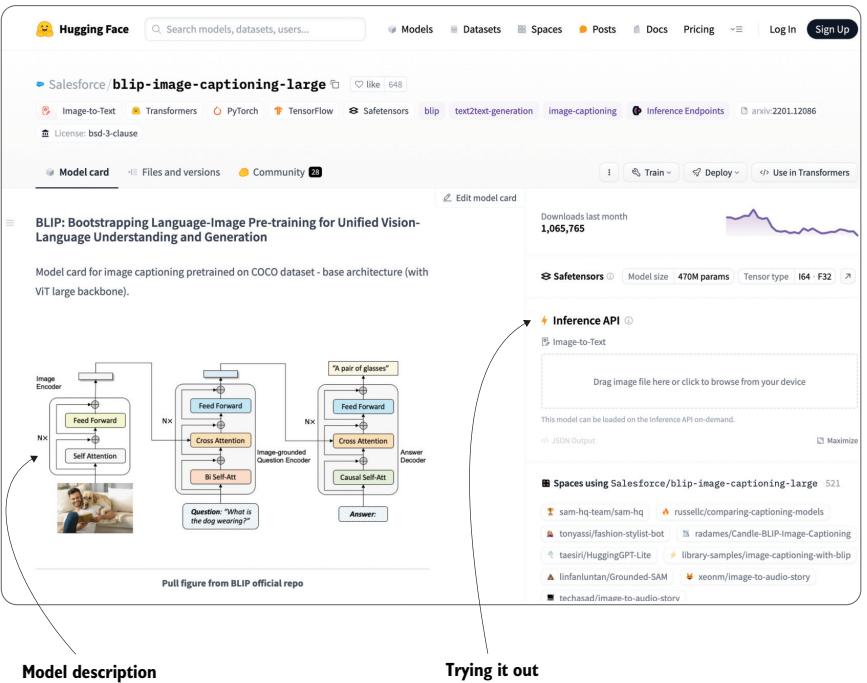Click the Use in Transformers button

805,172
